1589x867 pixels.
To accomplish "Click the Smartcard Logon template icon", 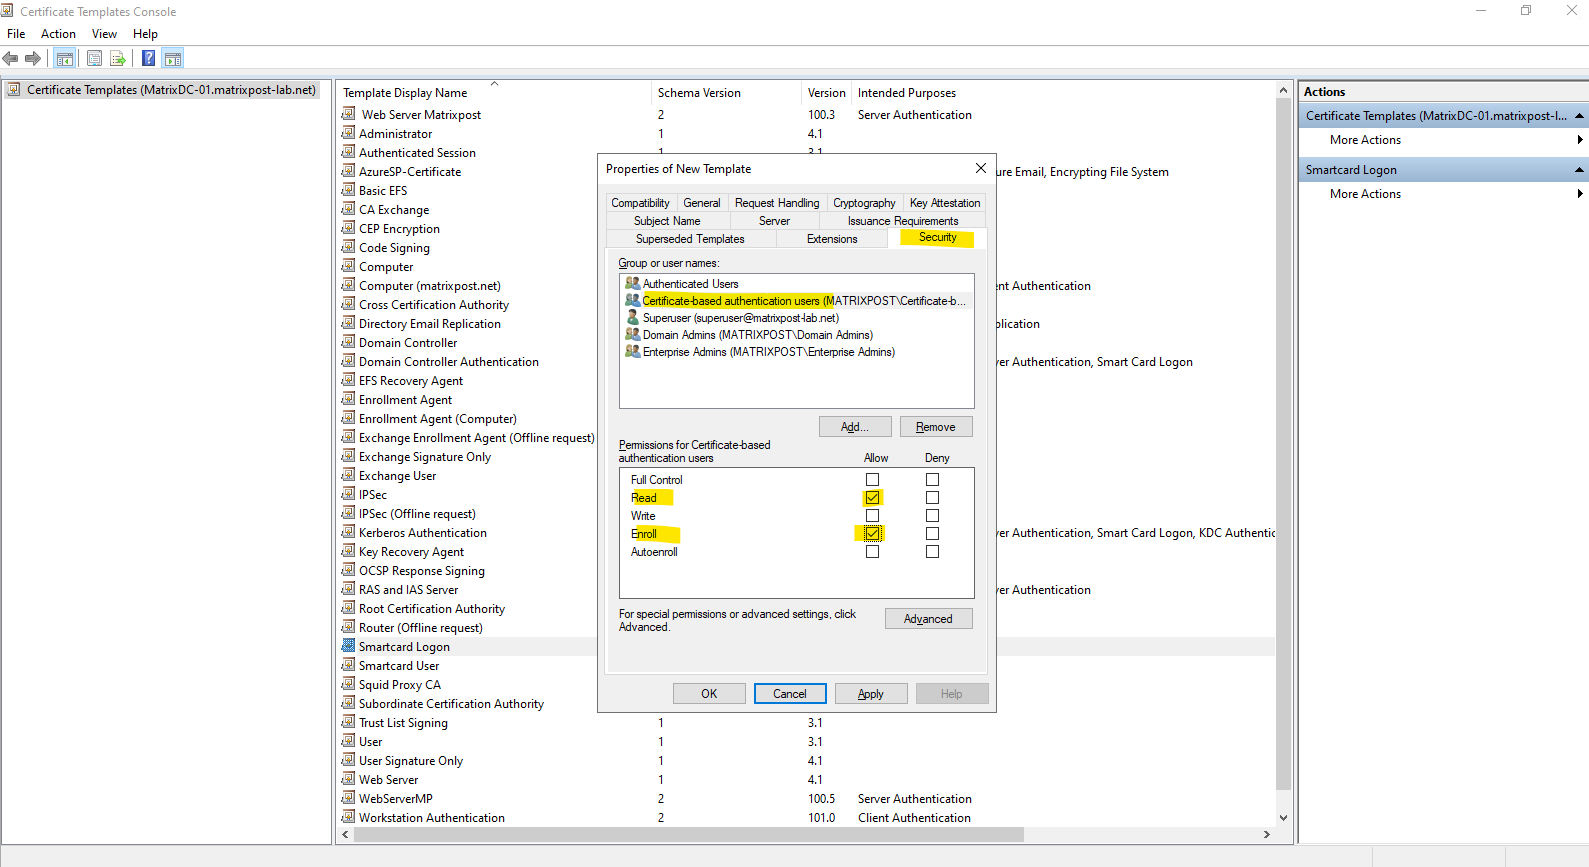I will coord(348,646).
